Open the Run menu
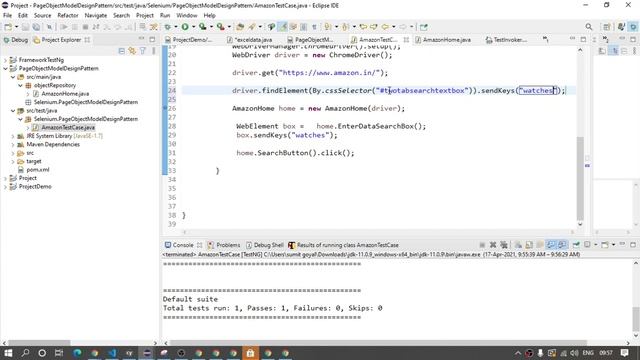Screen dimensions: 640x360 coord(165,16)
